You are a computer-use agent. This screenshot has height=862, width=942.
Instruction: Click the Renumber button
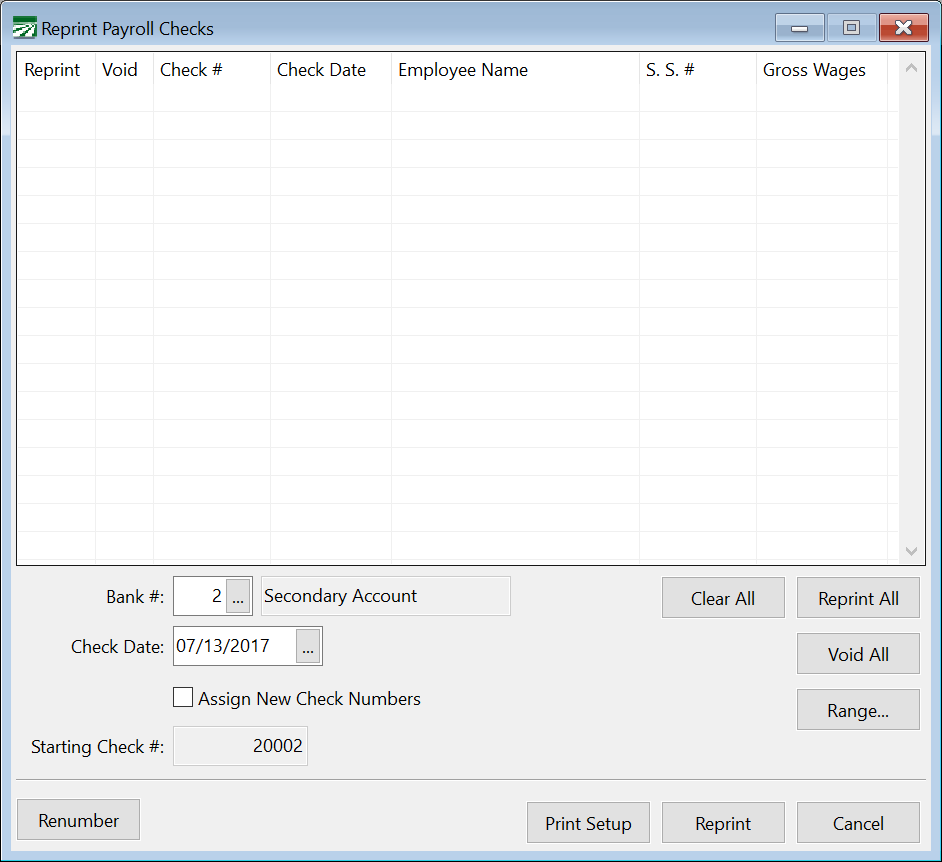[78, 819]
